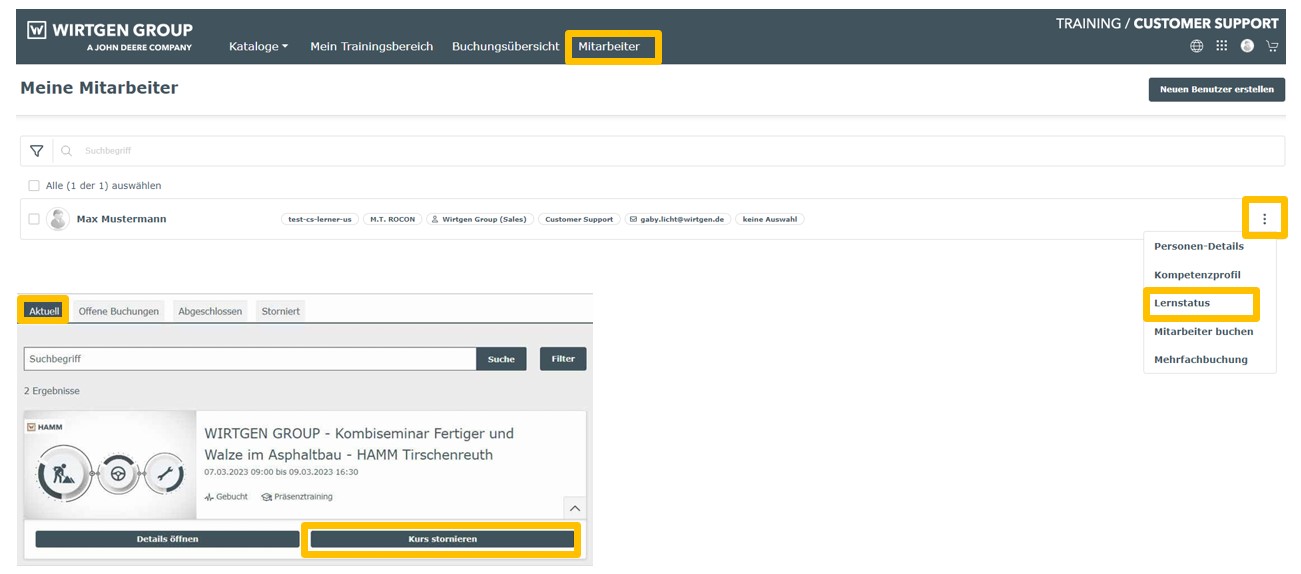Viewport: 1301px width, 574px height.
Task: Open the Kataloge dropdown menu
Action: (258, 47)
